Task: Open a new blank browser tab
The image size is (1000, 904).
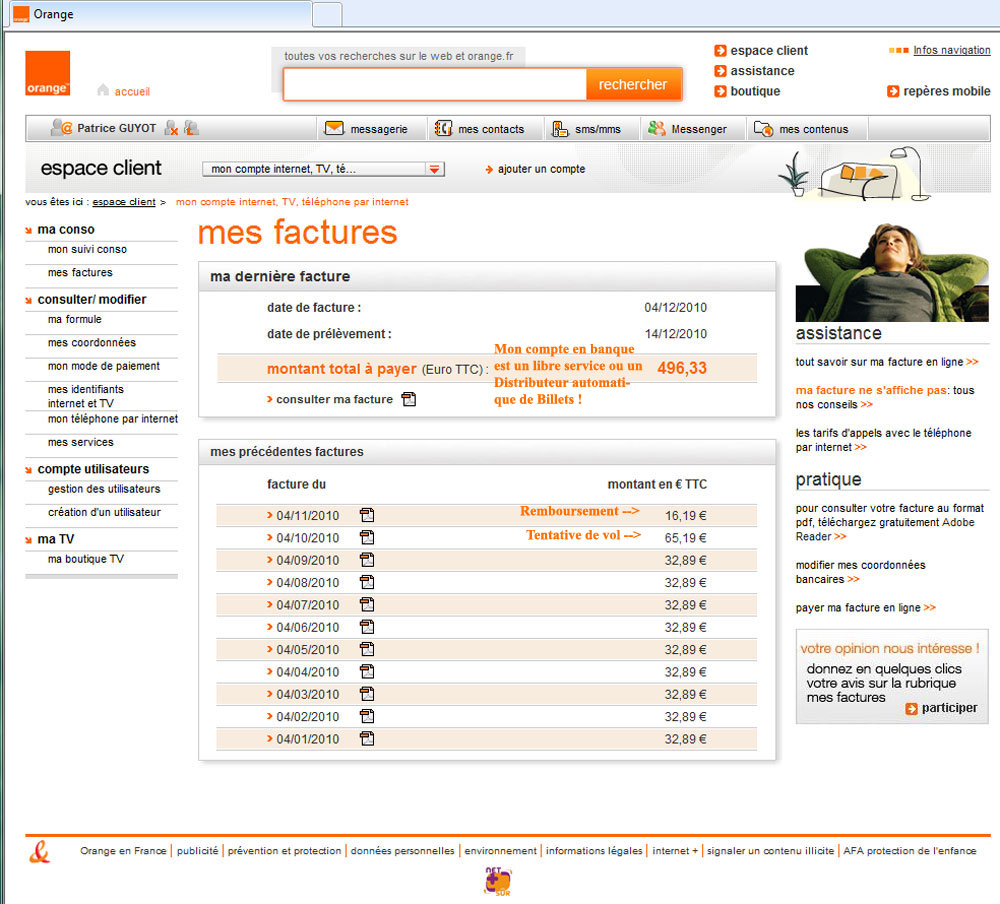Action: 327,15
